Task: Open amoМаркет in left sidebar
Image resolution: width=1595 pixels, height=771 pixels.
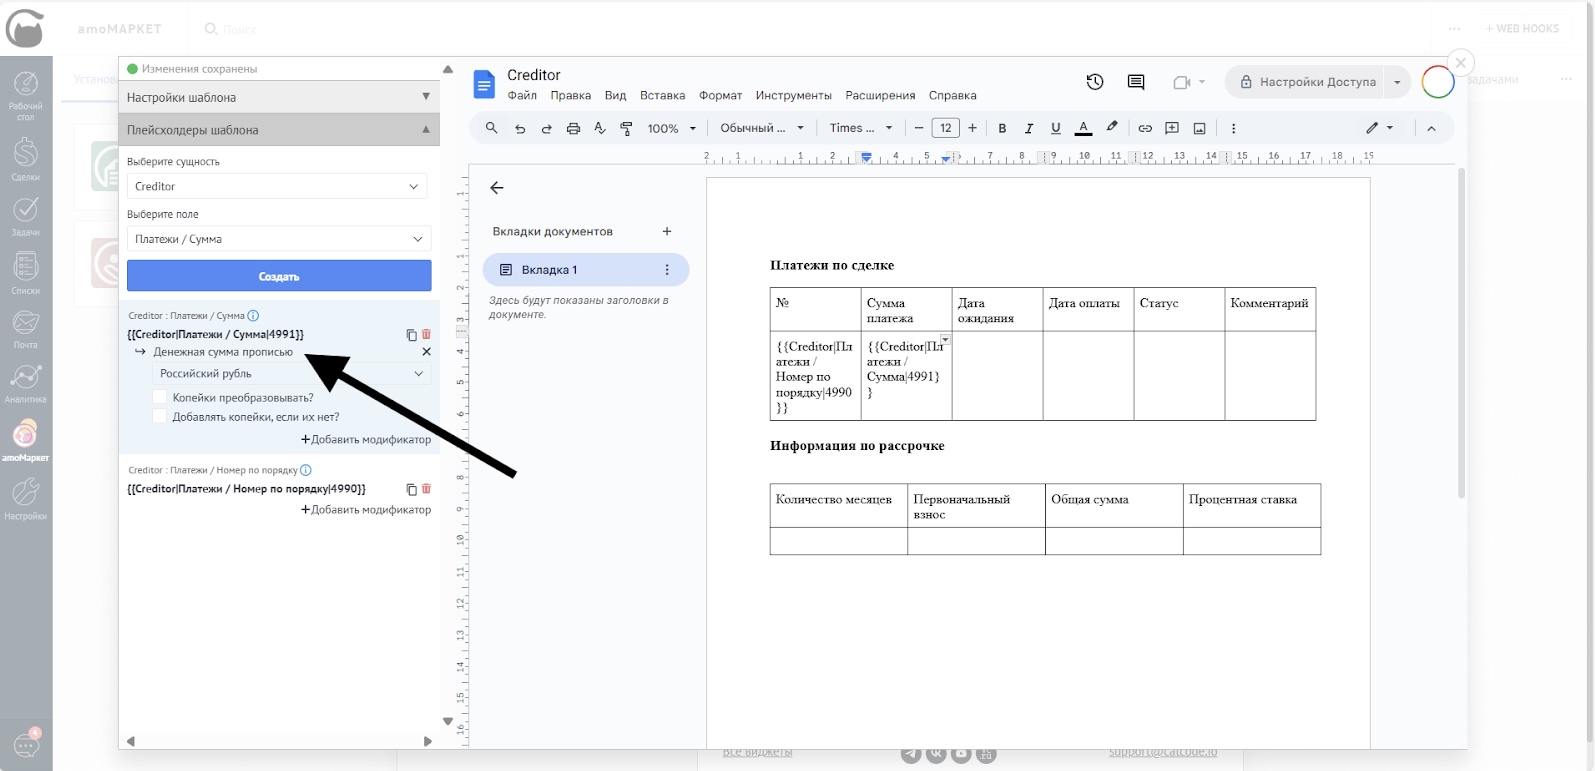Action: (25, 442)
